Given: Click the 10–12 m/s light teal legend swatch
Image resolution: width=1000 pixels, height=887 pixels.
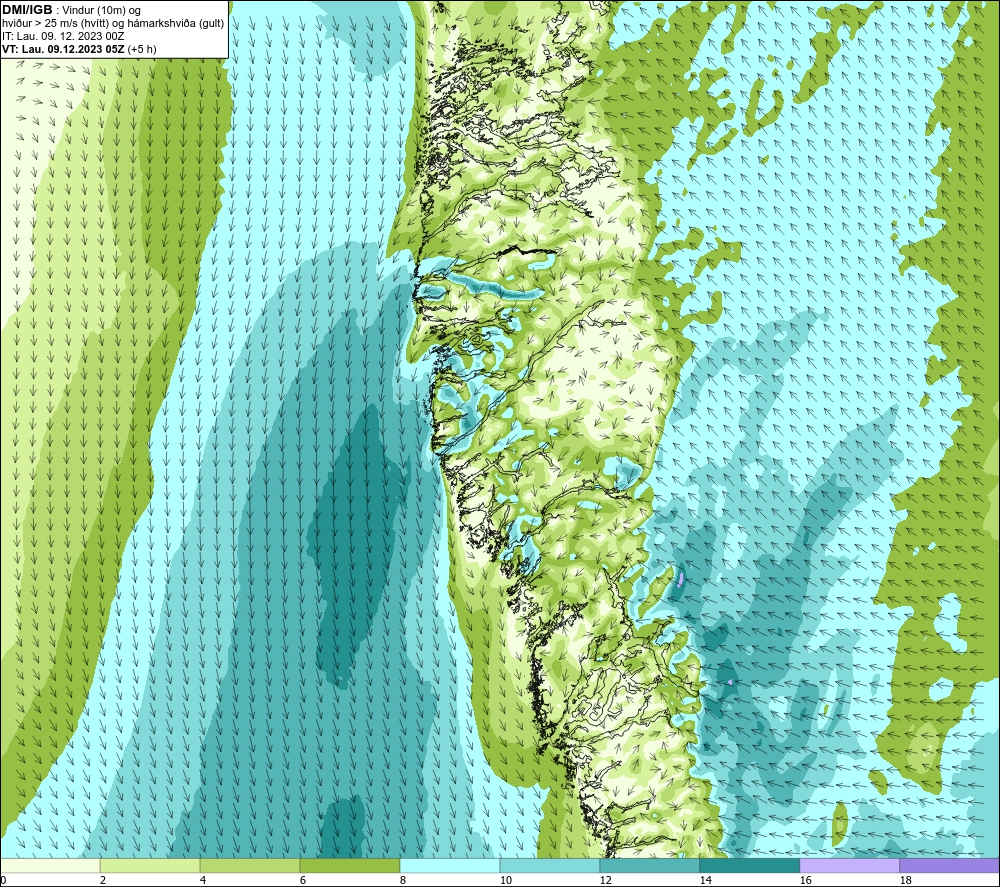Looking at the screenshot, I should tap(550, 865).
